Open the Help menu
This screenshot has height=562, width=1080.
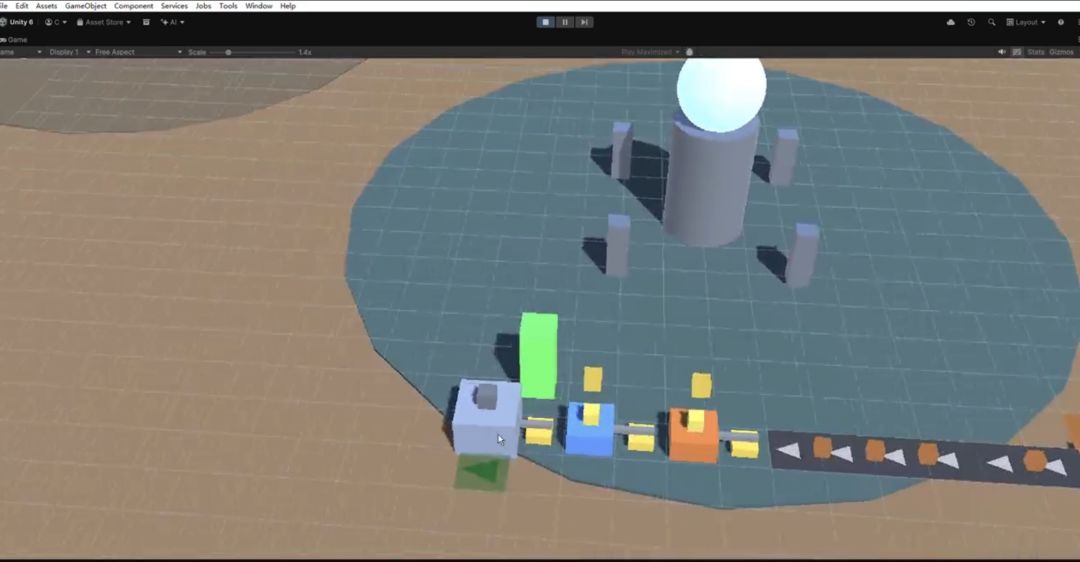(x=288, y=6)
